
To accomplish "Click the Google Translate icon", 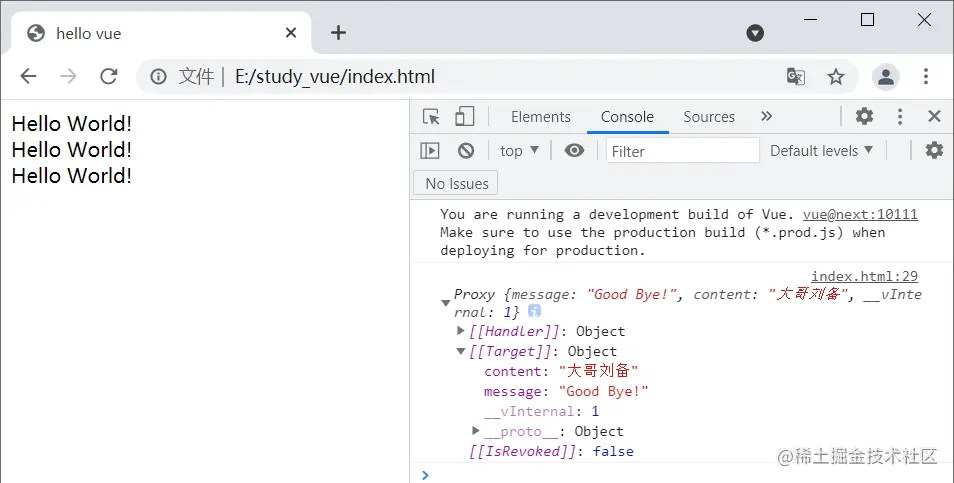I will tap(796, 77).
